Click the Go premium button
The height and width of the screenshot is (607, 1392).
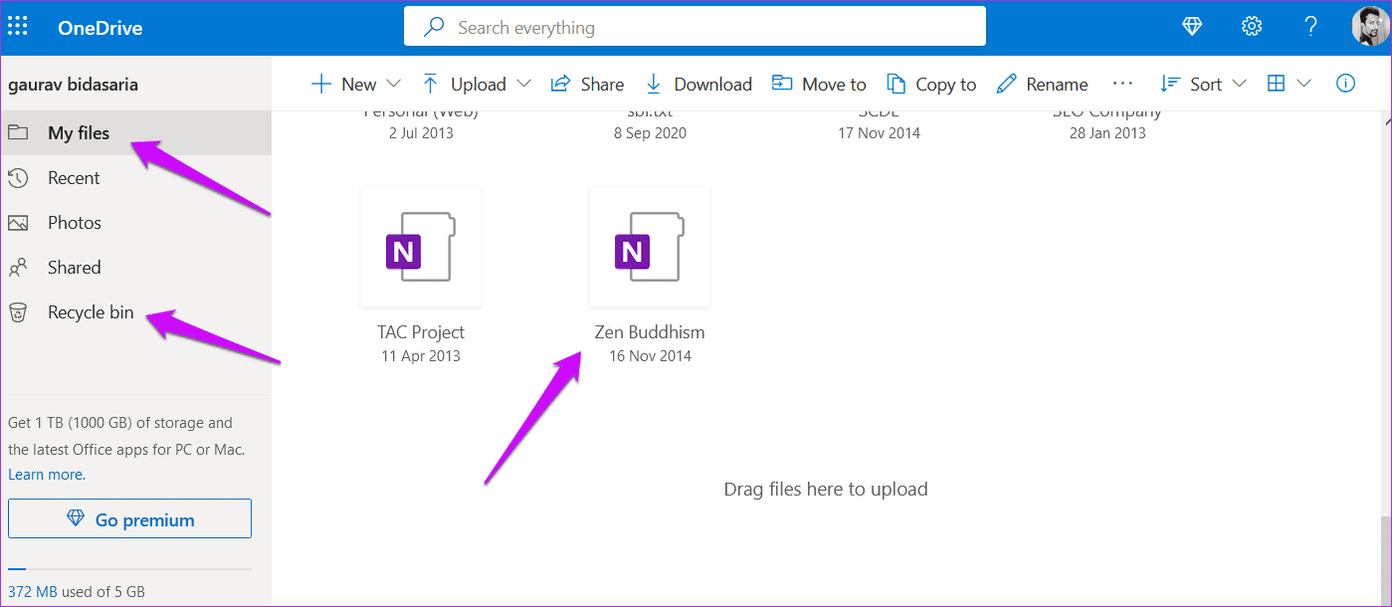point(130,519)
